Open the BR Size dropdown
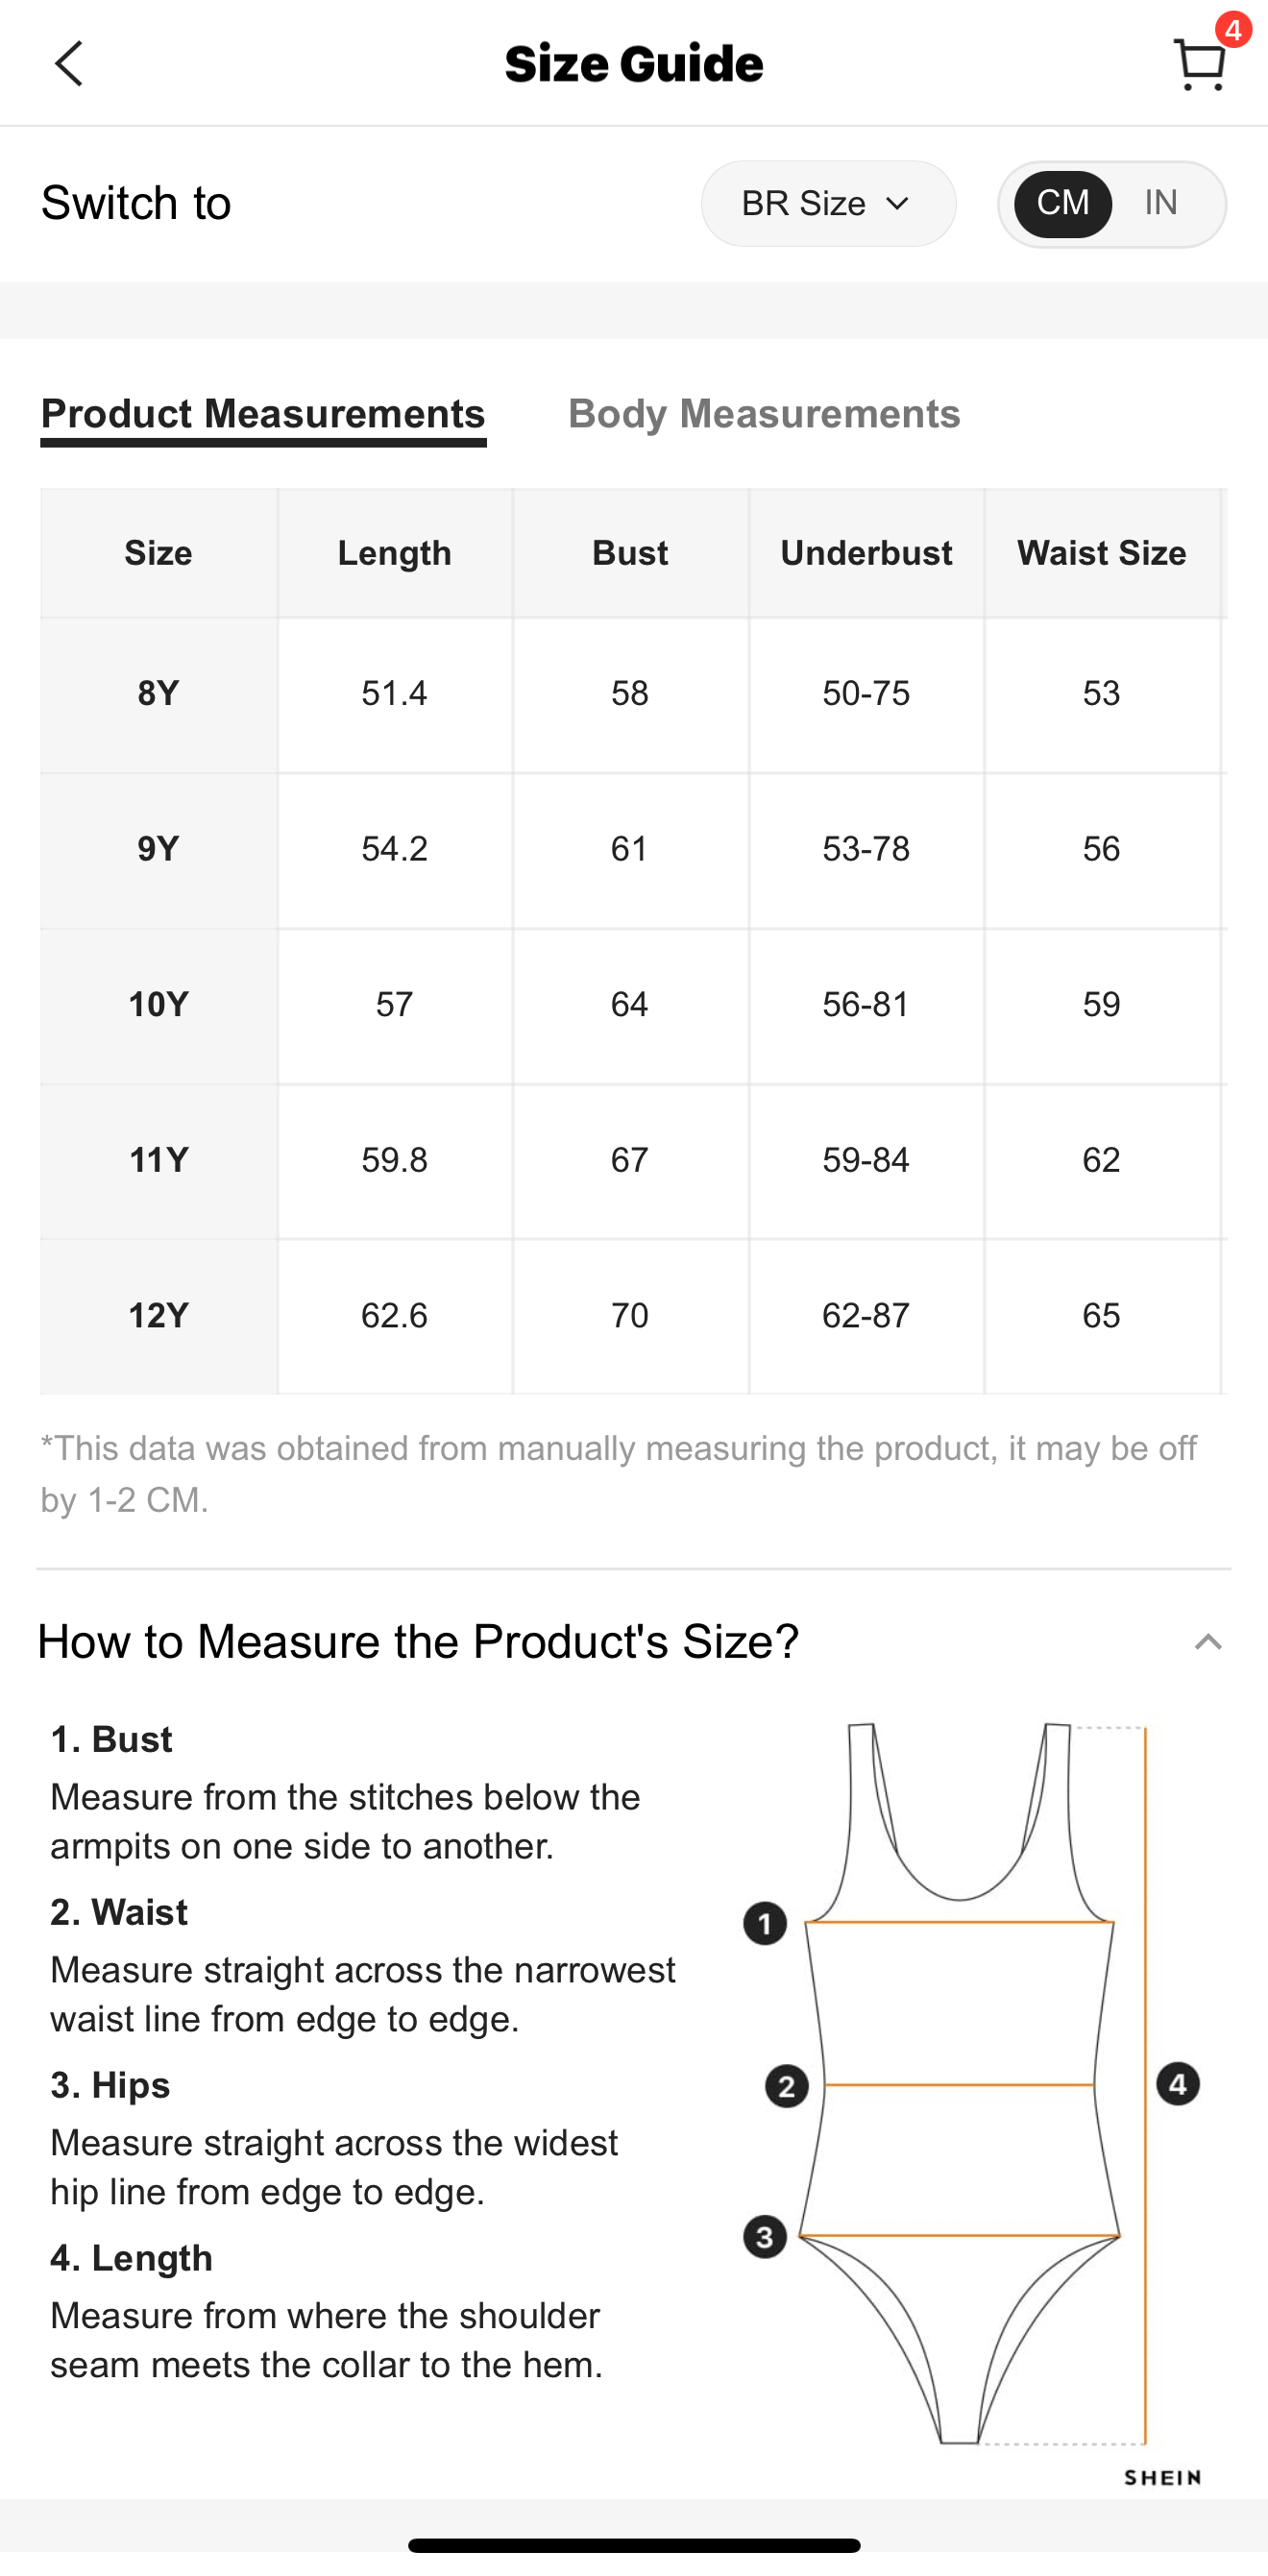Image resolution: width=1268 pixels, height=2576 pixels. pyautogui.click(x=828, y=204)
